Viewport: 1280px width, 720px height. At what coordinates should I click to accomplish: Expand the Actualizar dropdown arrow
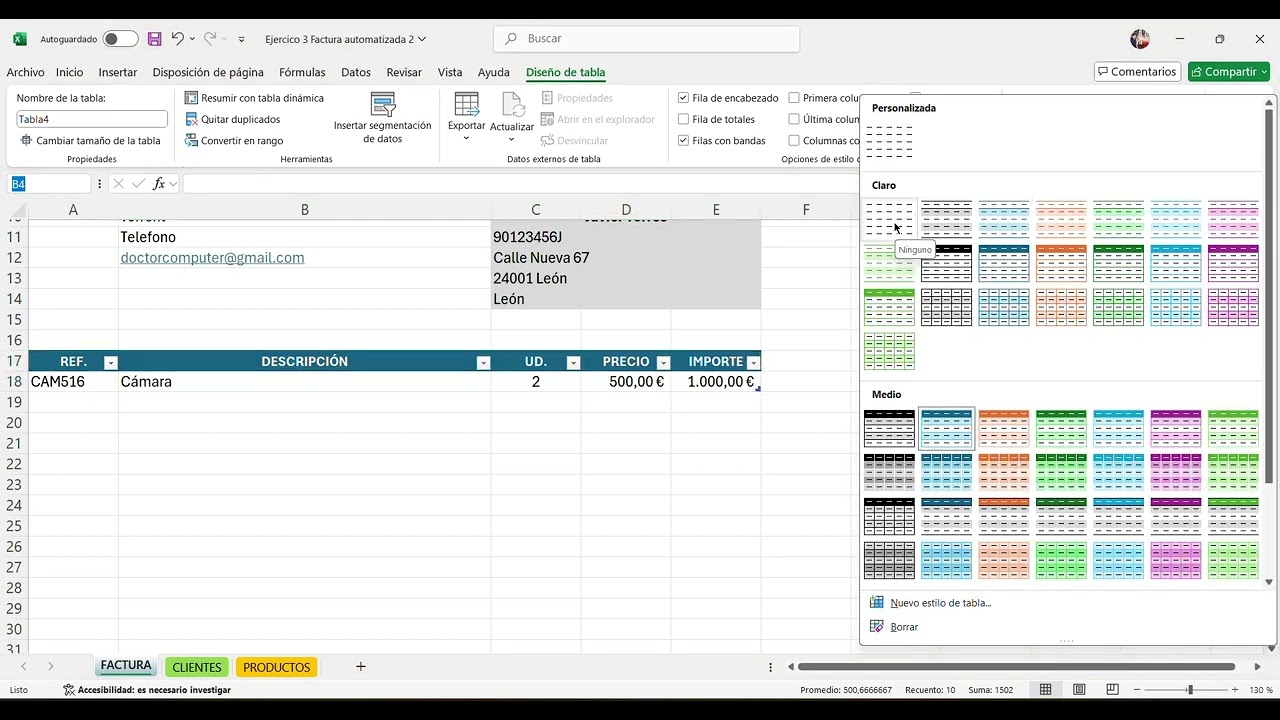click(512, 139)
